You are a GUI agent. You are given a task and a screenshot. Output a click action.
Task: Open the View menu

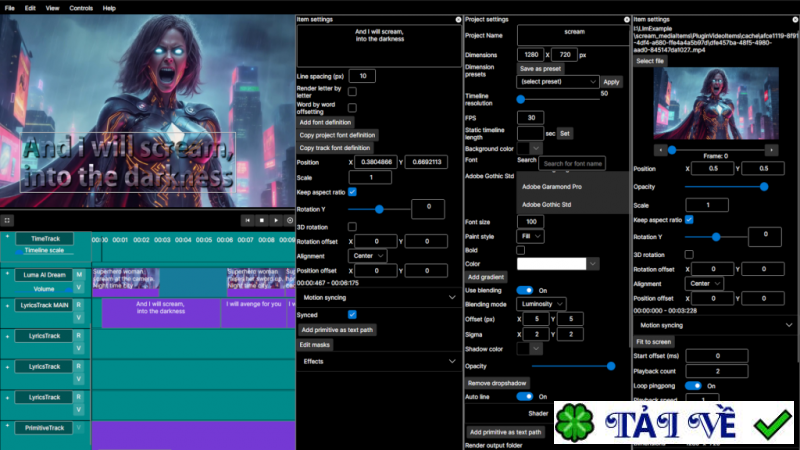[52, 7]
